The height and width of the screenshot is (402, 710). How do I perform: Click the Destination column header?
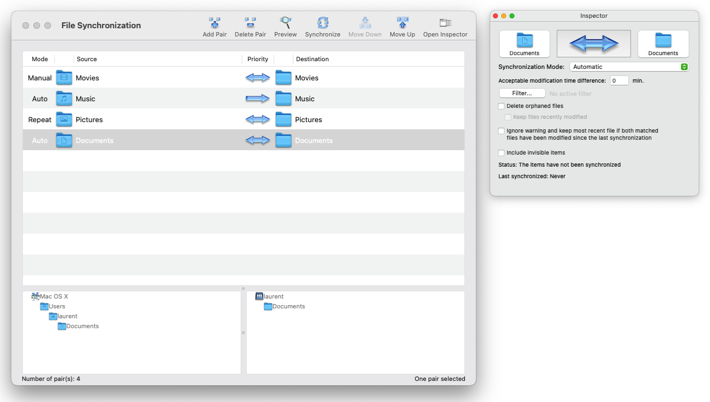[312, 59]
